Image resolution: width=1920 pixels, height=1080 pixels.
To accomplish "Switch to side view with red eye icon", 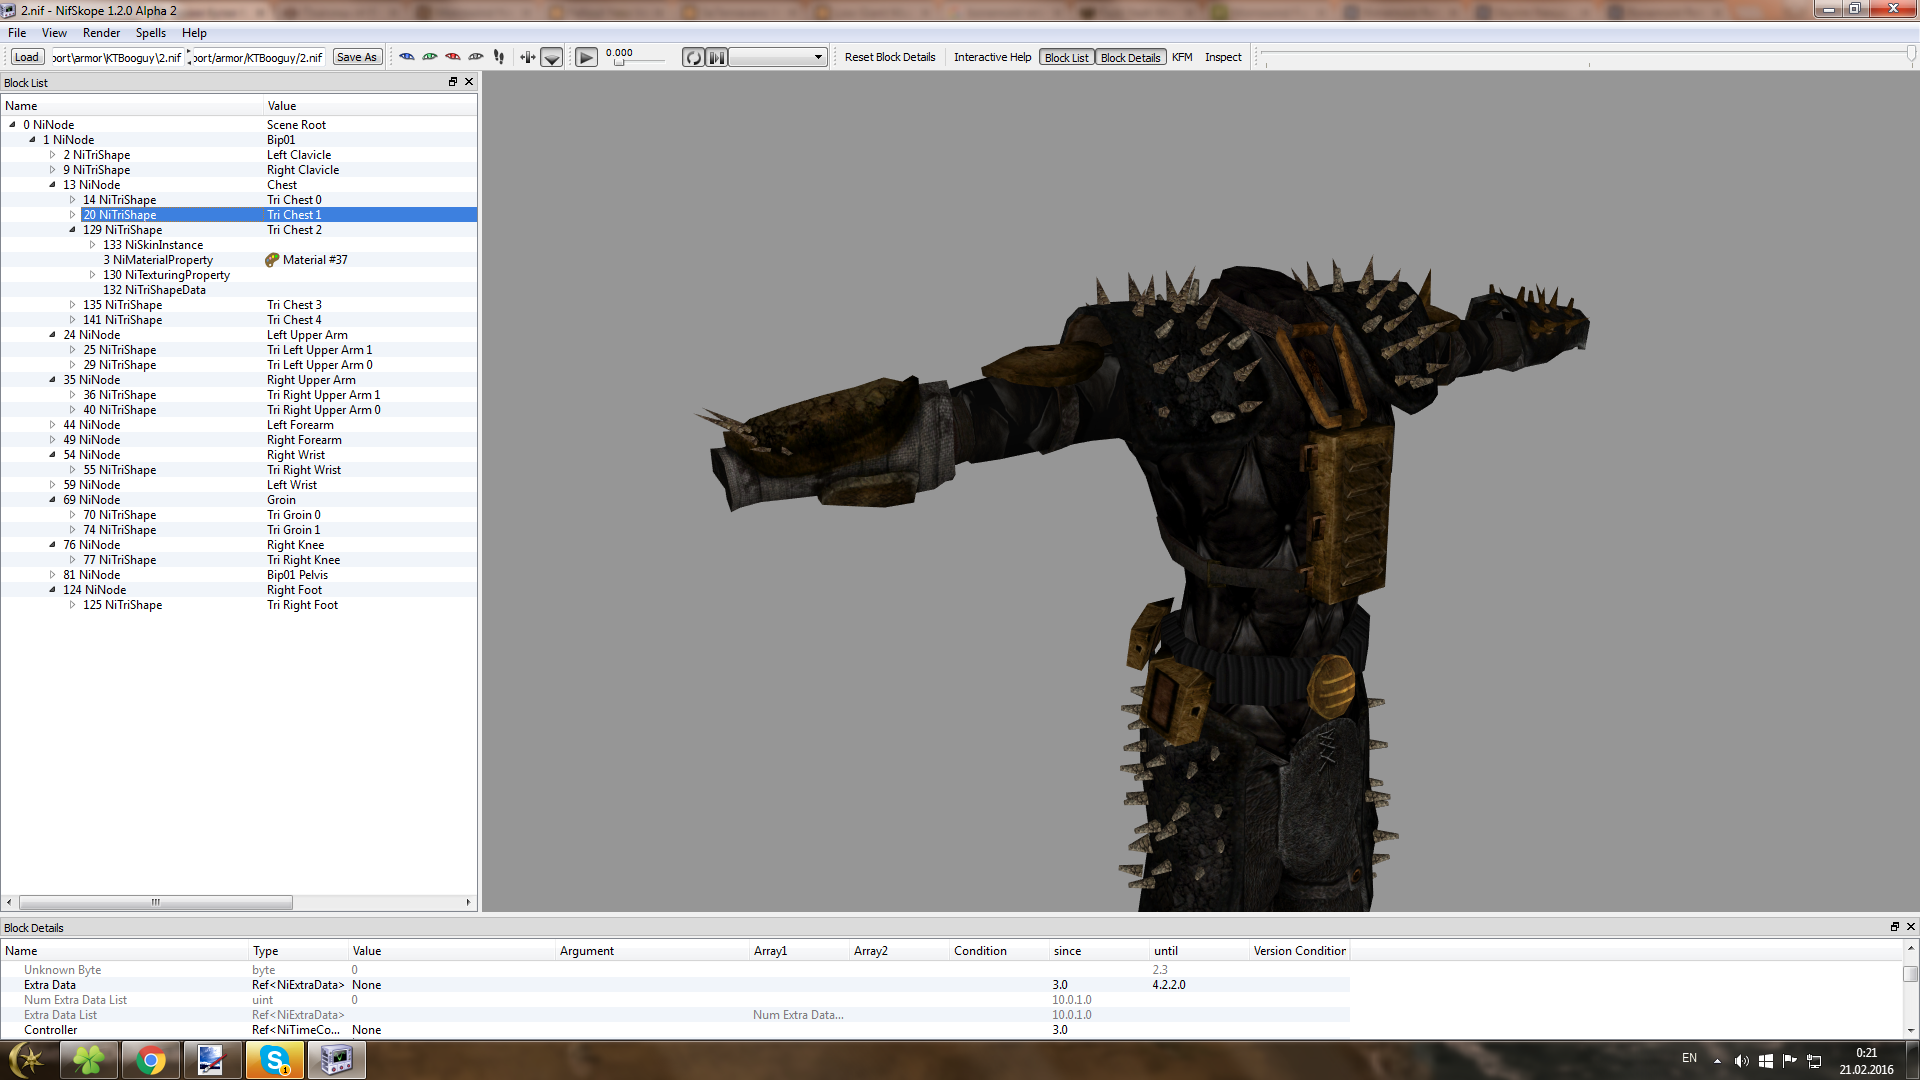I will (x=453, y=57).
